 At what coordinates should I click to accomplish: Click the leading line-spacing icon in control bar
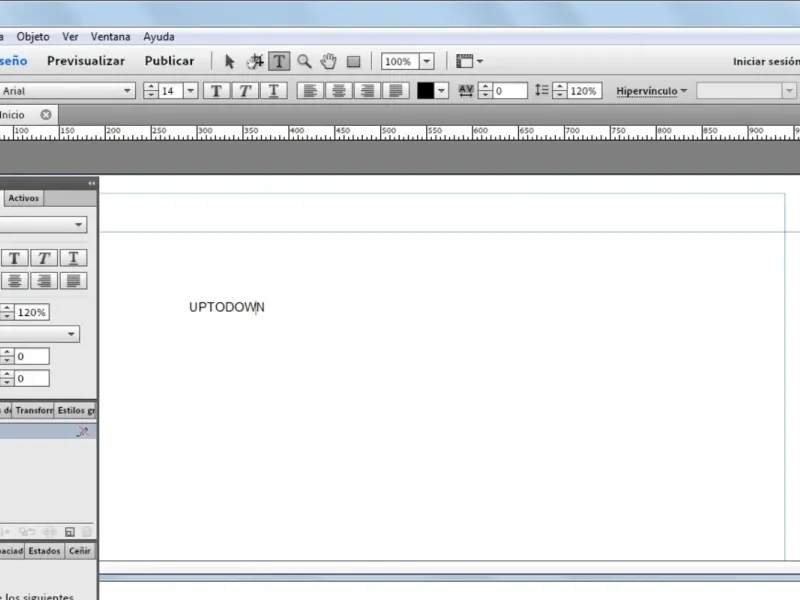(x=541, y=90)
